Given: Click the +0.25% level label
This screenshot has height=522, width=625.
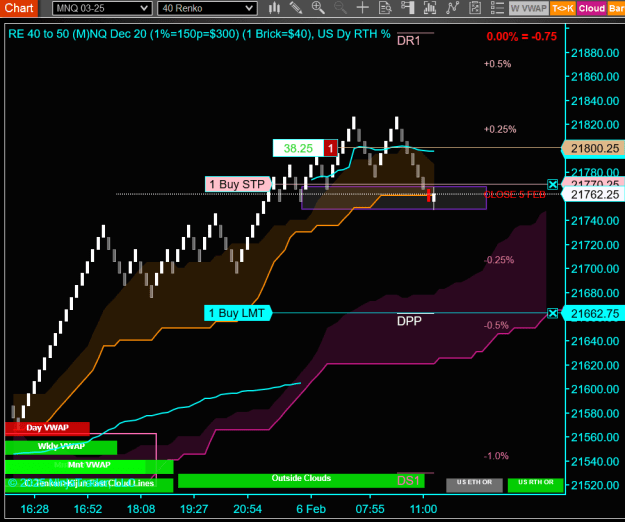Looking at the screenshot, I should coord(500,130).
